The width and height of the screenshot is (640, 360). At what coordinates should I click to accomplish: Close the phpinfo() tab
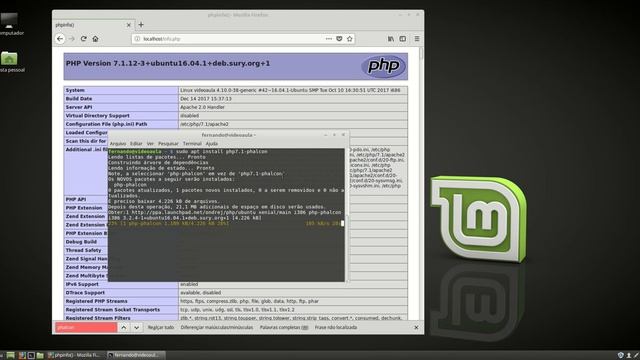point(129,25)
